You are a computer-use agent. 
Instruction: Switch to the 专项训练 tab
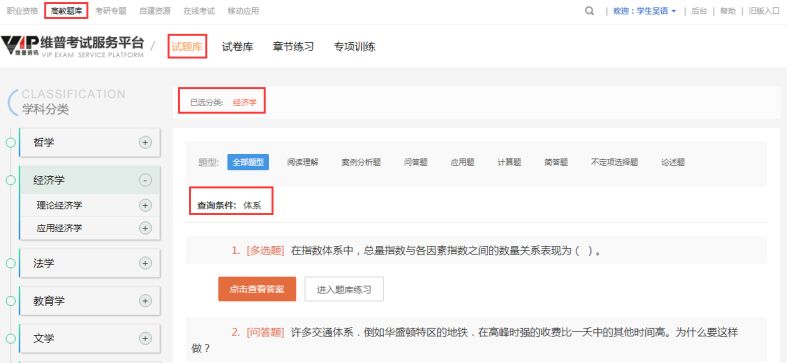click(x=354, y=47)
